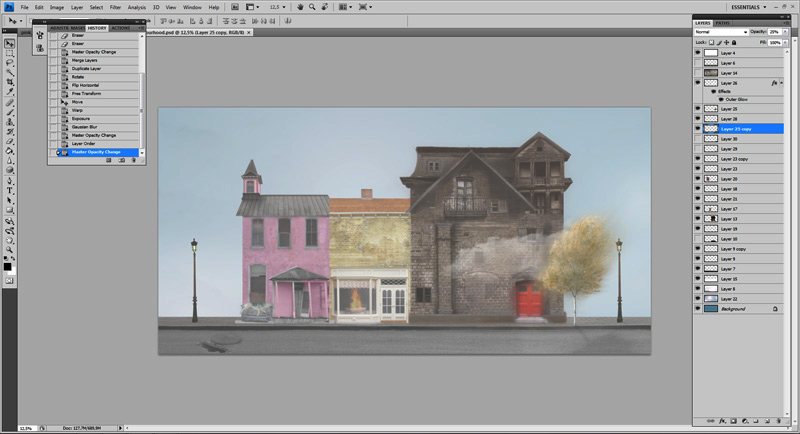This screenshot has height=434, width=800.
Task: Switch to the Paths tab
Action: click(x=722, y=22)
